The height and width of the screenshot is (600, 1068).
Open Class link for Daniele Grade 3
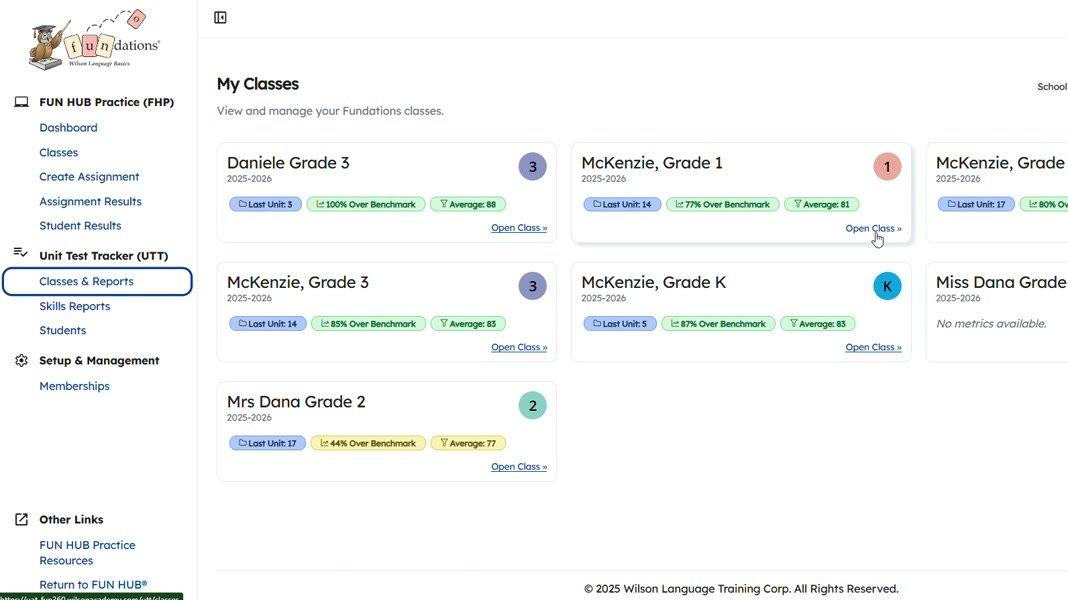coord(518,228)
